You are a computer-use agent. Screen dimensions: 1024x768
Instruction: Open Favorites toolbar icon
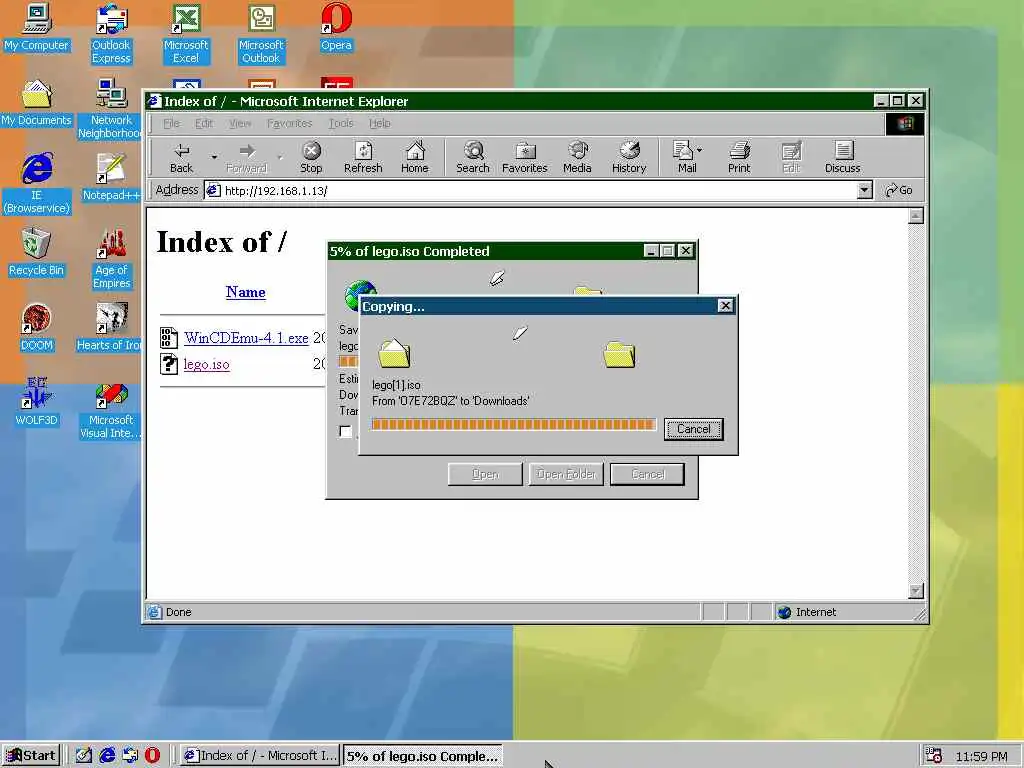pyautogui.click(x=524, y=157)
